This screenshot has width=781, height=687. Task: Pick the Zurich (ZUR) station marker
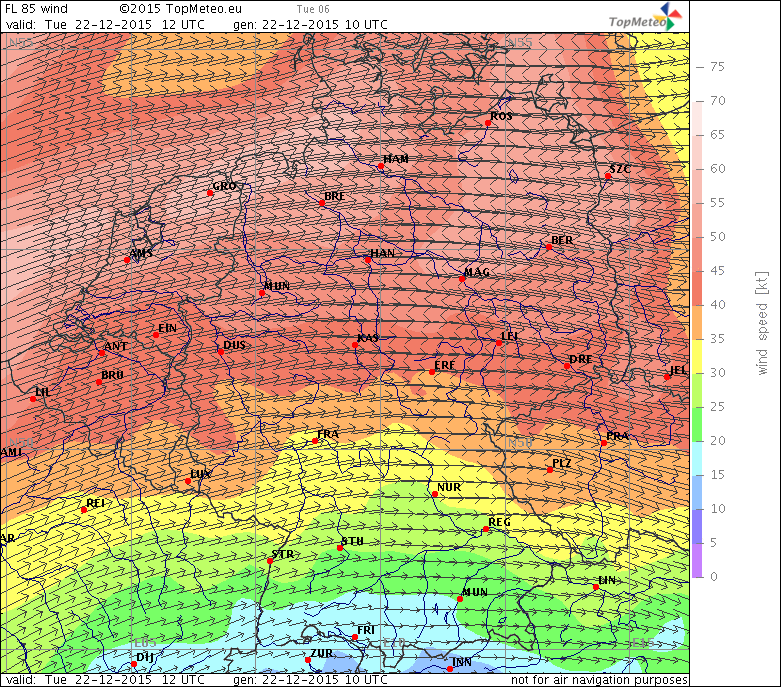(308, 660)
